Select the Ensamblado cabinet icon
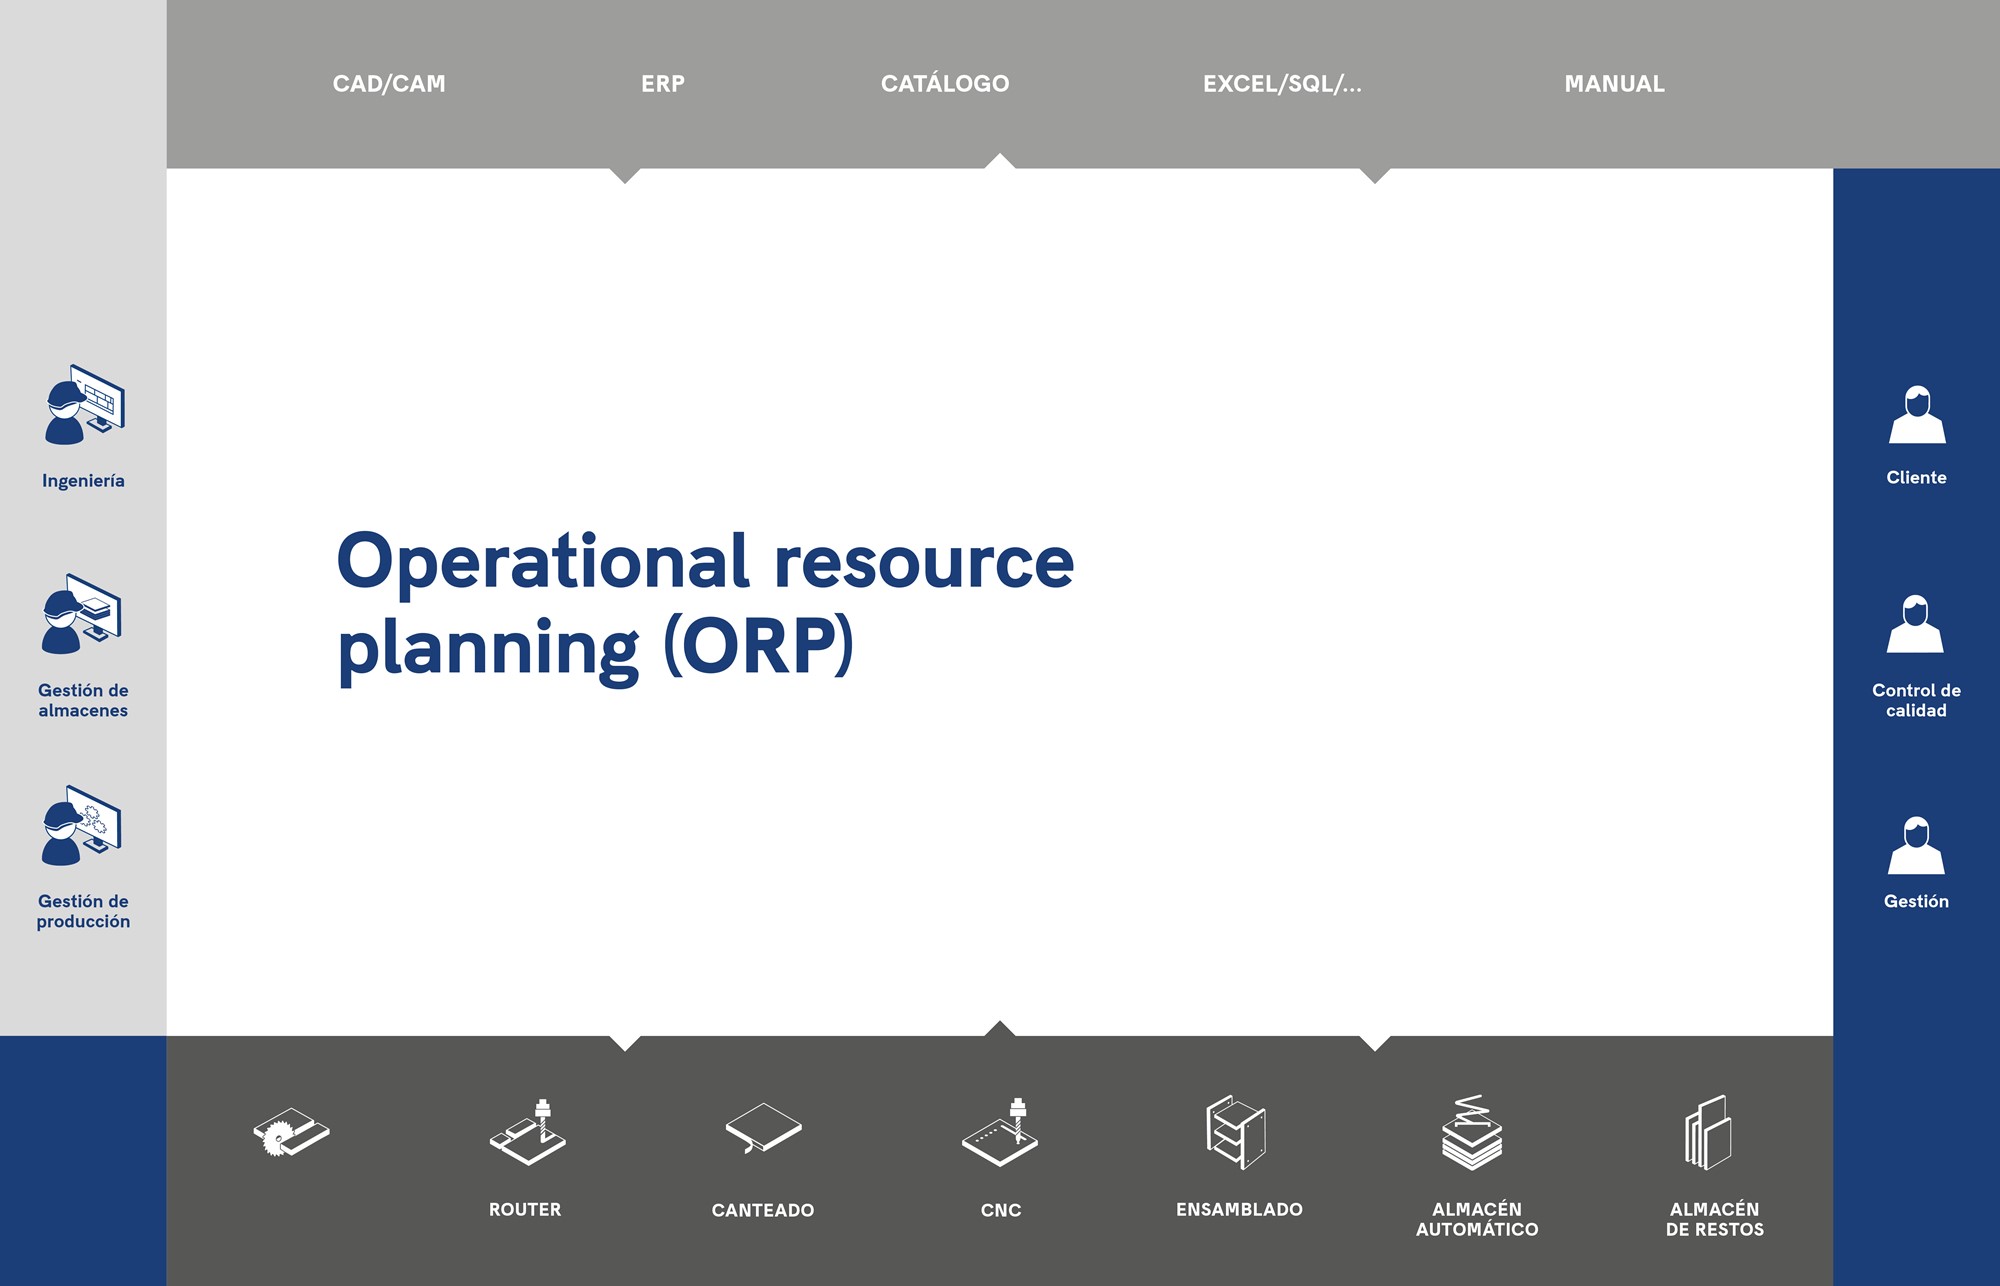 pyautogui.click(x=1236, y=1132)
